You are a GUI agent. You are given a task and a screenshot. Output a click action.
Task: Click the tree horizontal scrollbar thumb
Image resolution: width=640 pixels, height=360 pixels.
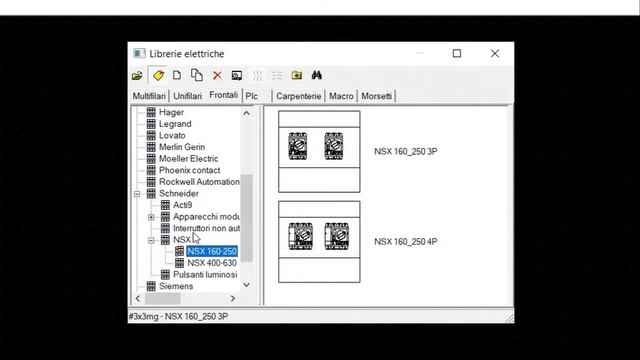tap(163, 299)
